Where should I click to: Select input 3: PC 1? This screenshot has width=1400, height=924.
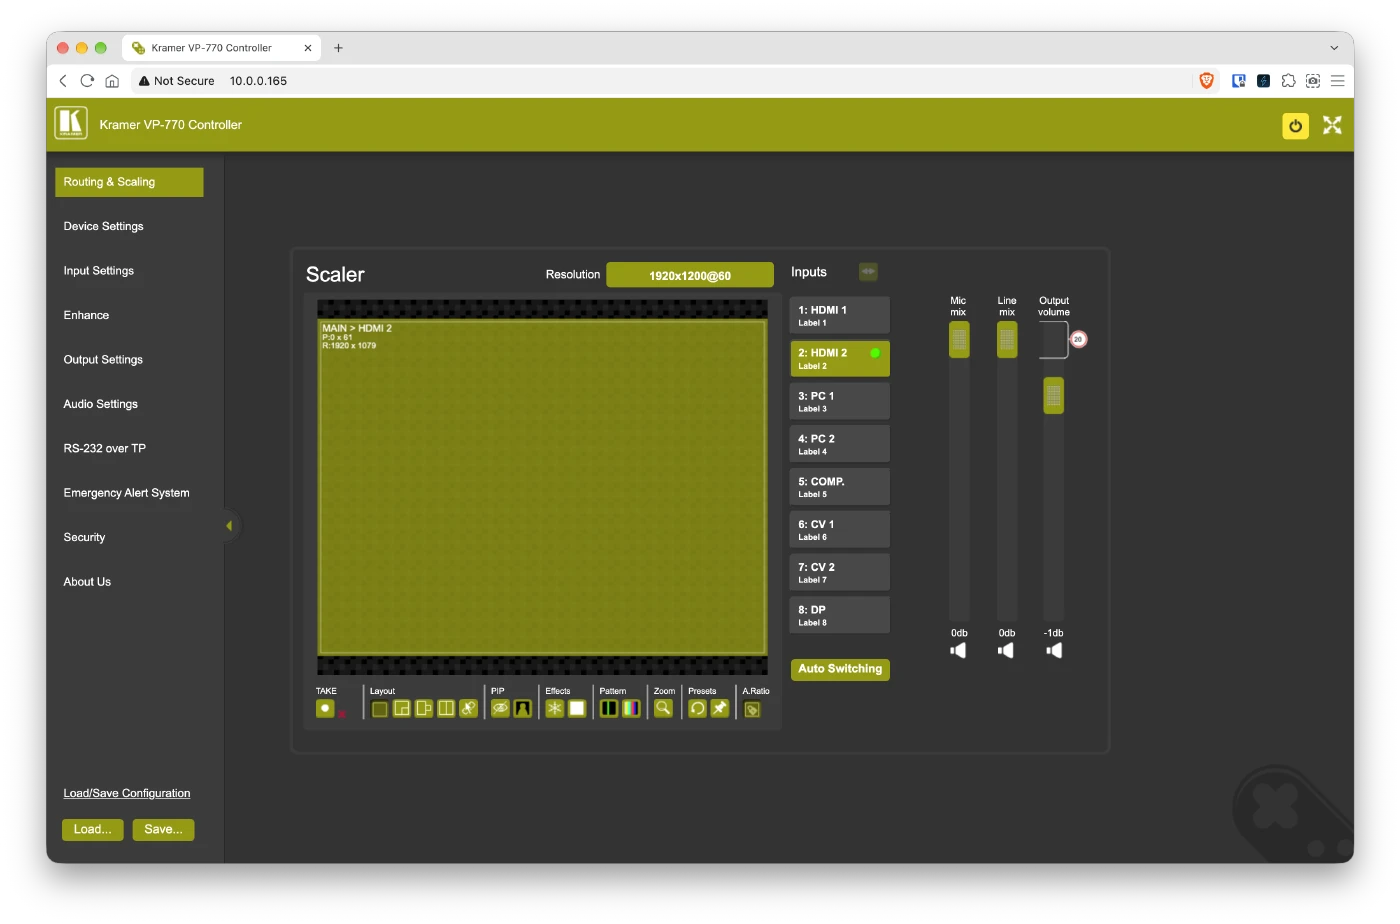[839, 401]
